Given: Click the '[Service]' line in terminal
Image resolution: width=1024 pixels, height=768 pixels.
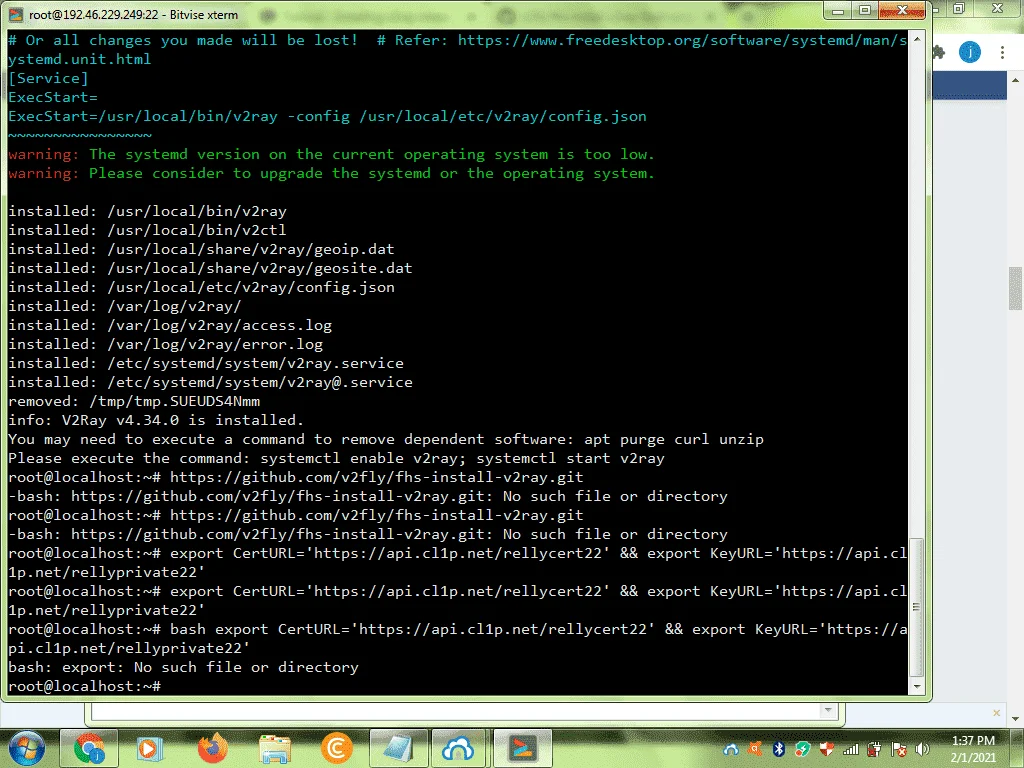Looking at the screenshot, I should point(48,78).
